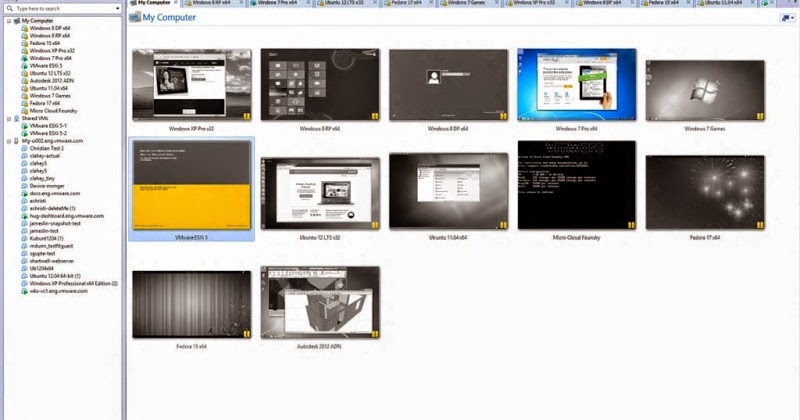Image resolution: width=800 pixels, height=420 pixels.
Task: Collapse the bfg-ui002.eng.vmware.com server node
Action: click(9, 141)
